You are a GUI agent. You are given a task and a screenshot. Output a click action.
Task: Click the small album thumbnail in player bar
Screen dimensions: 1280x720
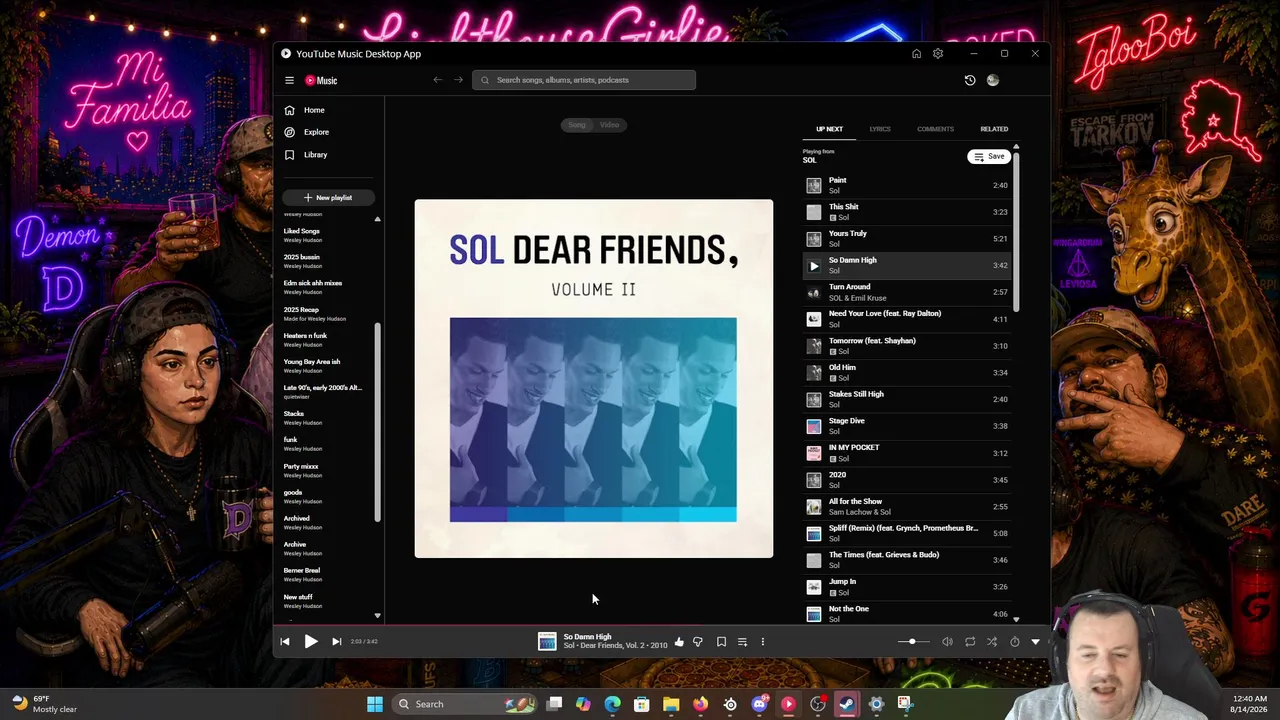(x=547, y=642)
